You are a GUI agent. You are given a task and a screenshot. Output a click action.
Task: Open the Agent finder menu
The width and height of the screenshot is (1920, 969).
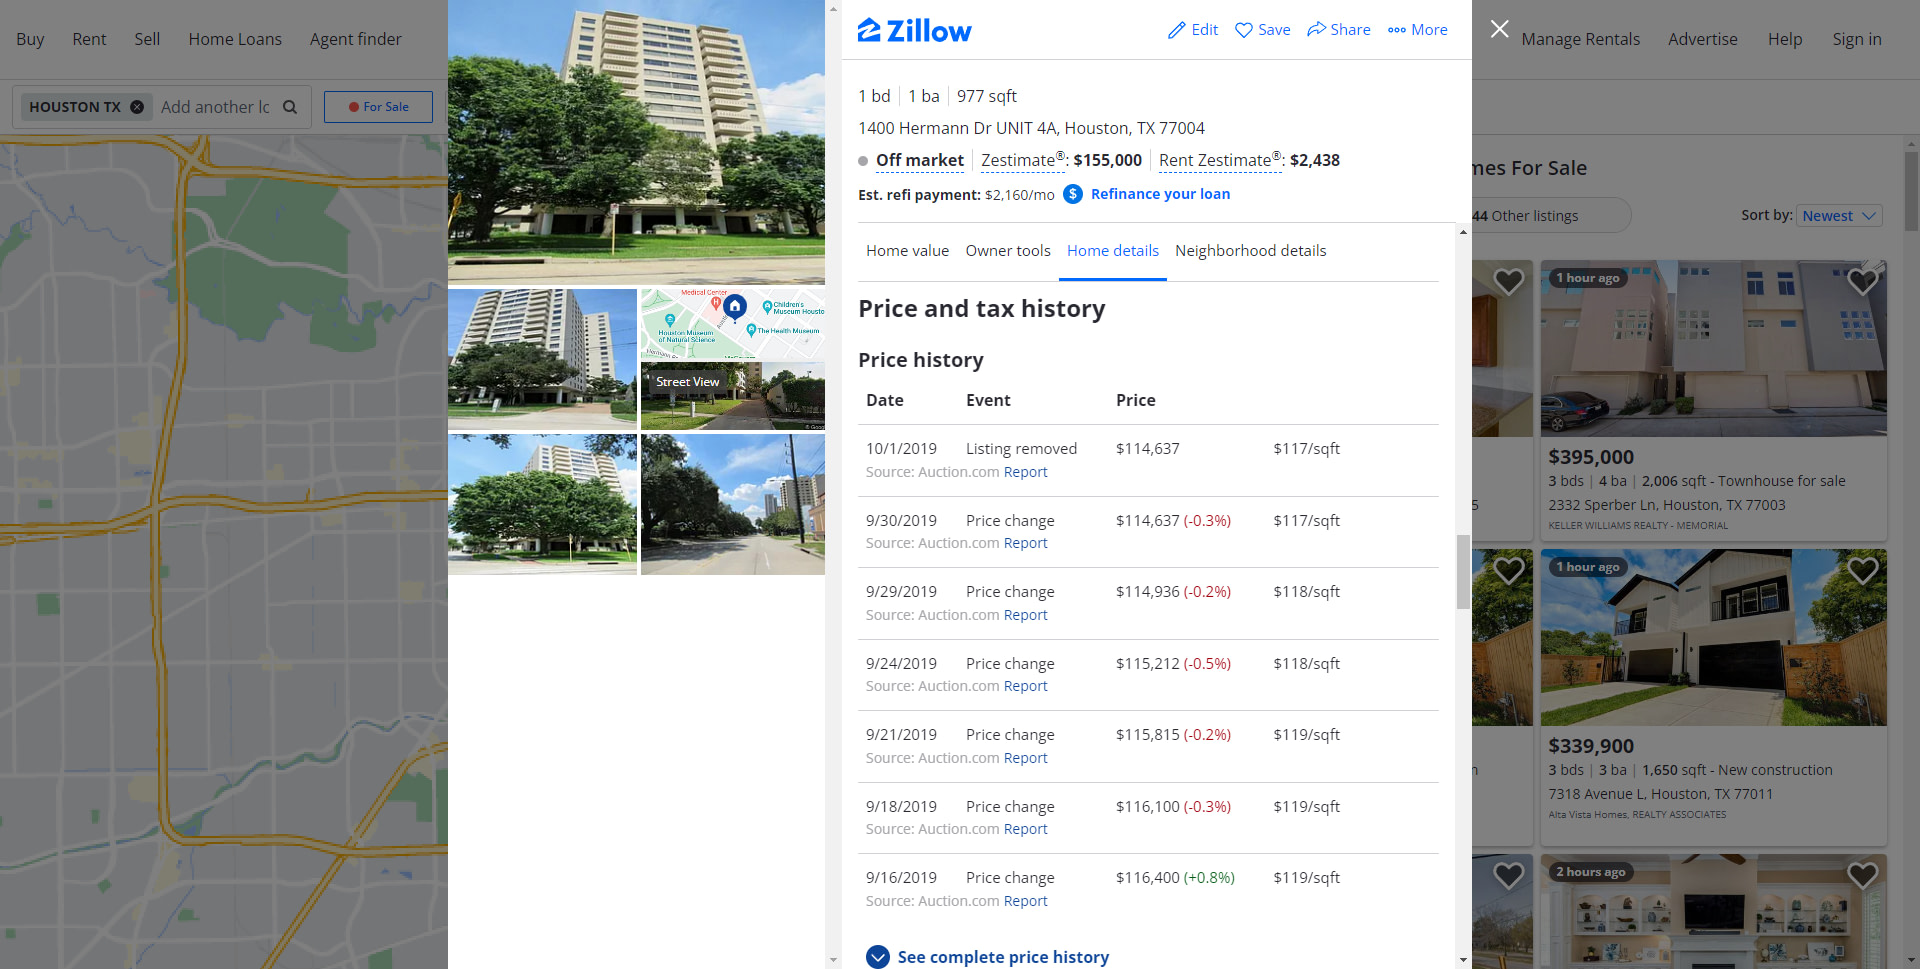(x=356, y=39)
